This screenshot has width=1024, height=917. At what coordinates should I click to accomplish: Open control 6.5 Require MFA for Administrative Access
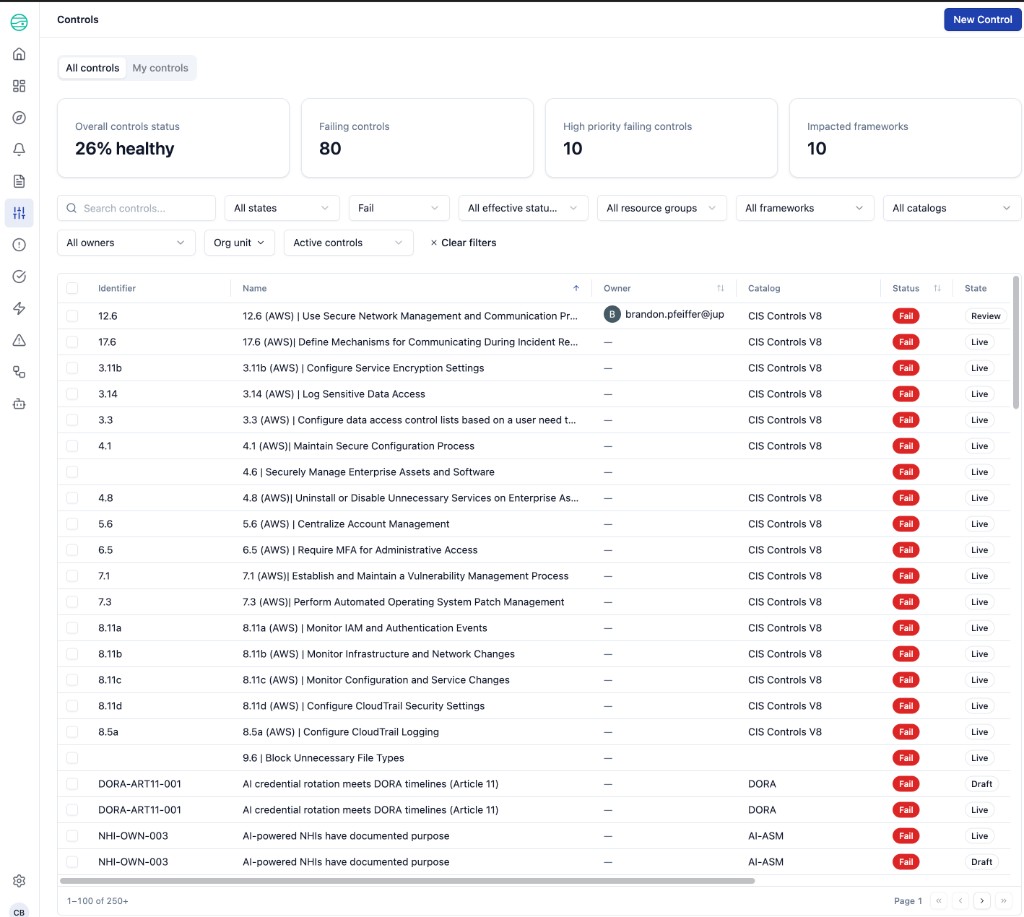point(360,550)
